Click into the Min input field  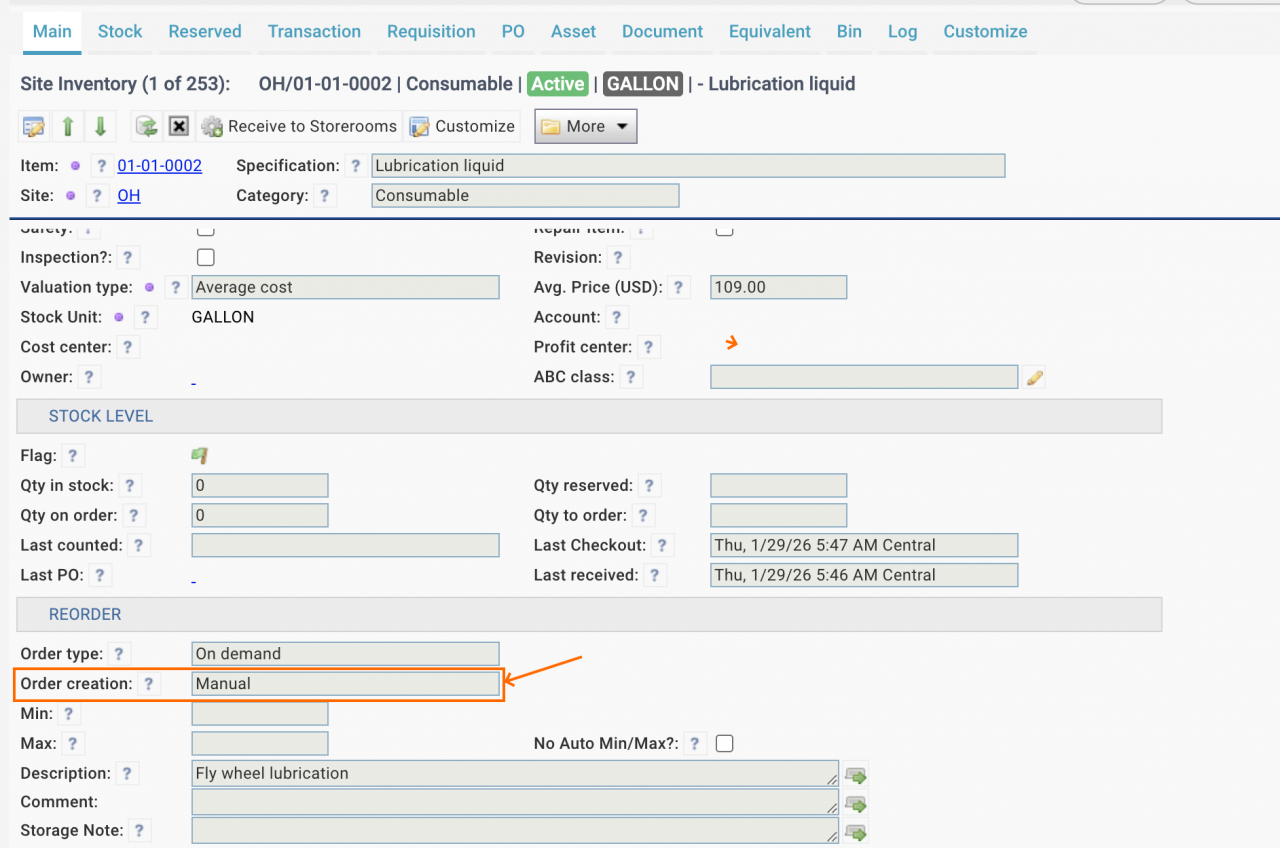(259, 714)
